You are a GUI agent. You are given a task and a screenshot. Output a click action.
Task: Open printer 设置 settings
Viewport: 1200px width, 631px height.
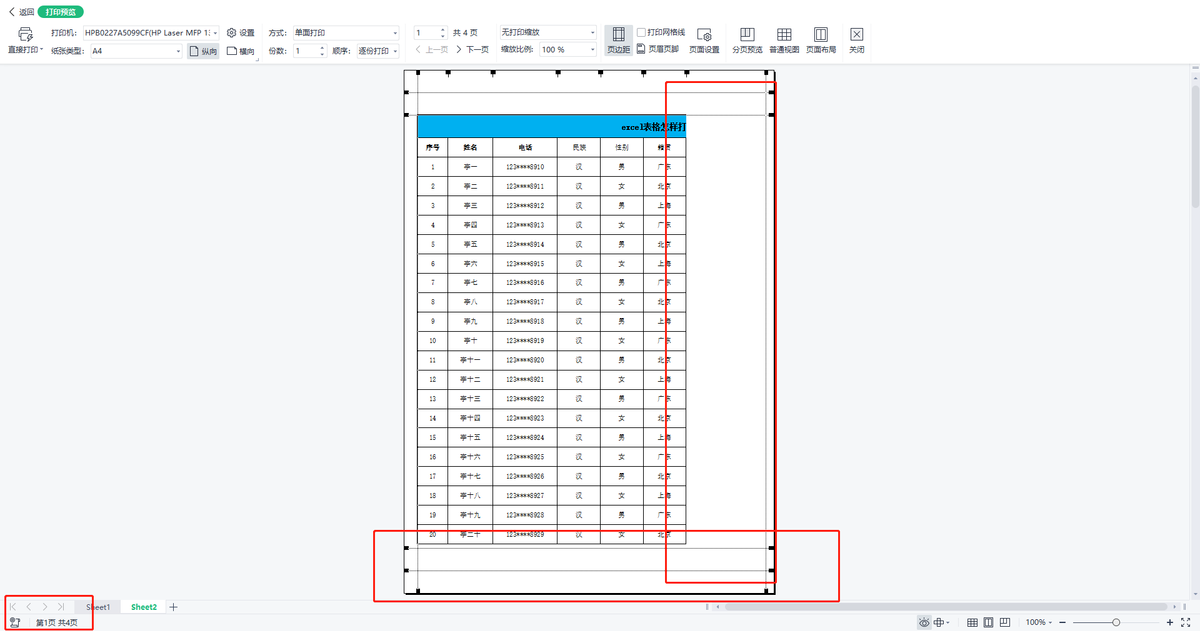tap(241, 33)
